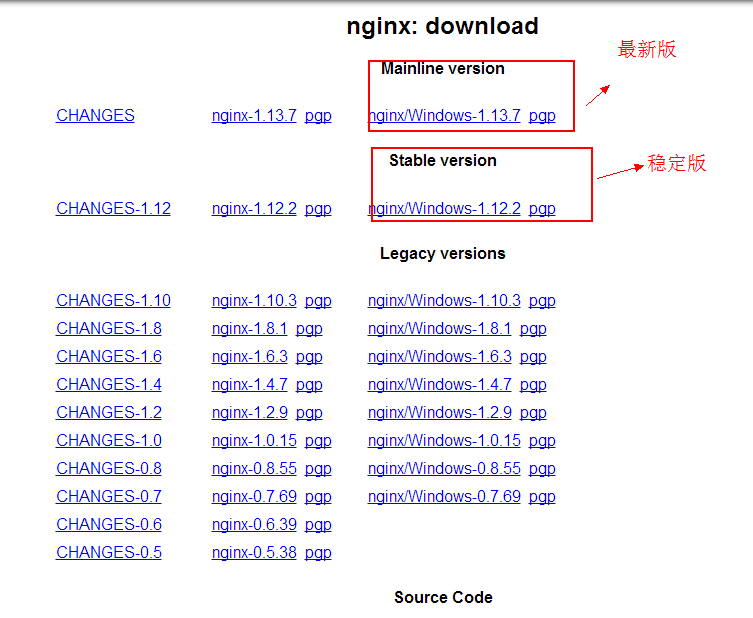
Task: Open pgp signature for nginx-0.5.38
Action: (318, 553)
